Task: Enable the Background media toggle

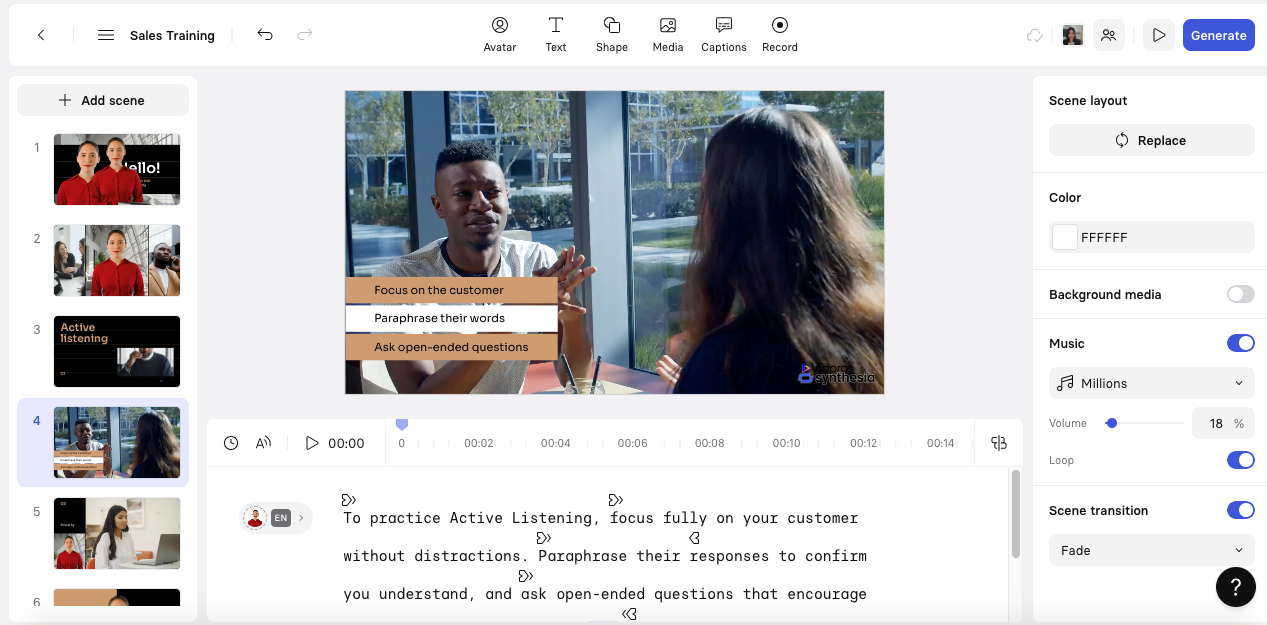Action: (x=1240, y=294)
